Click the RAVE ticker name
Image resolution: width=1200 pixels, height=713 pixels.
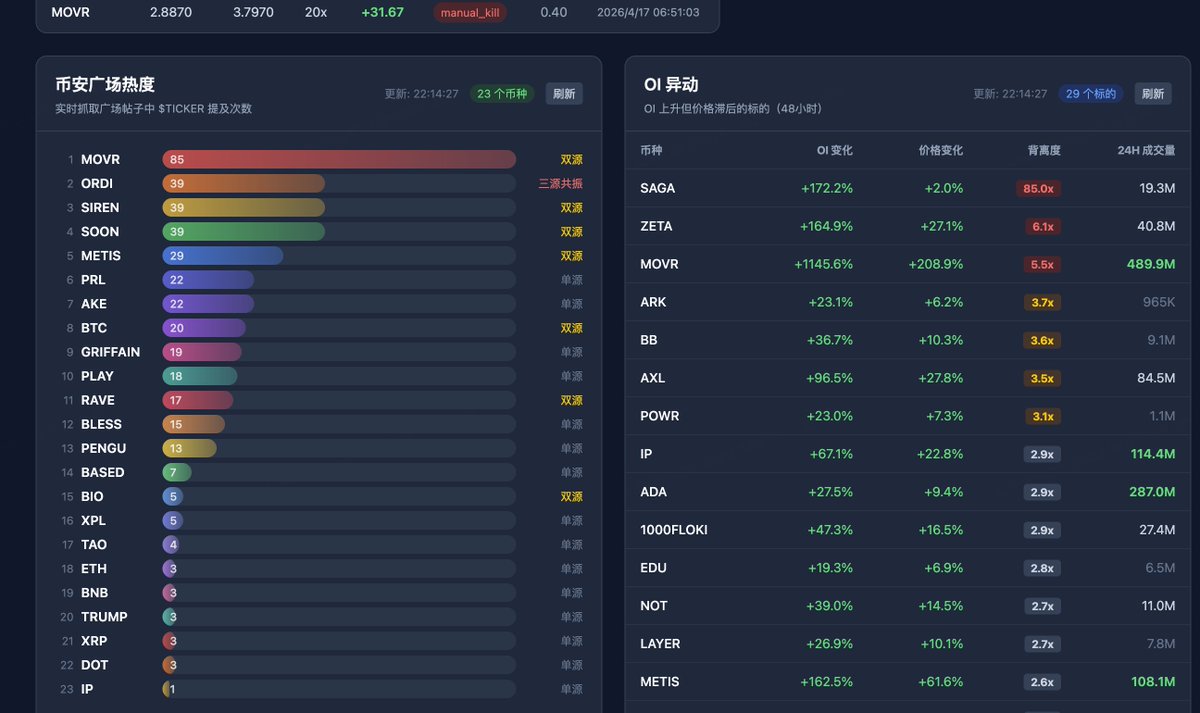click(x=98, y=400)
